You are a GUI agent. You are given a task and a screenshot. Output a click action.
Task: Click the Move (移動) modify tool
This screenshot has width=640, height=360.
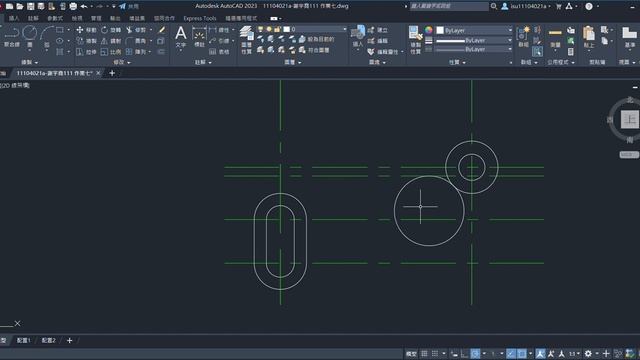(86, 30)
